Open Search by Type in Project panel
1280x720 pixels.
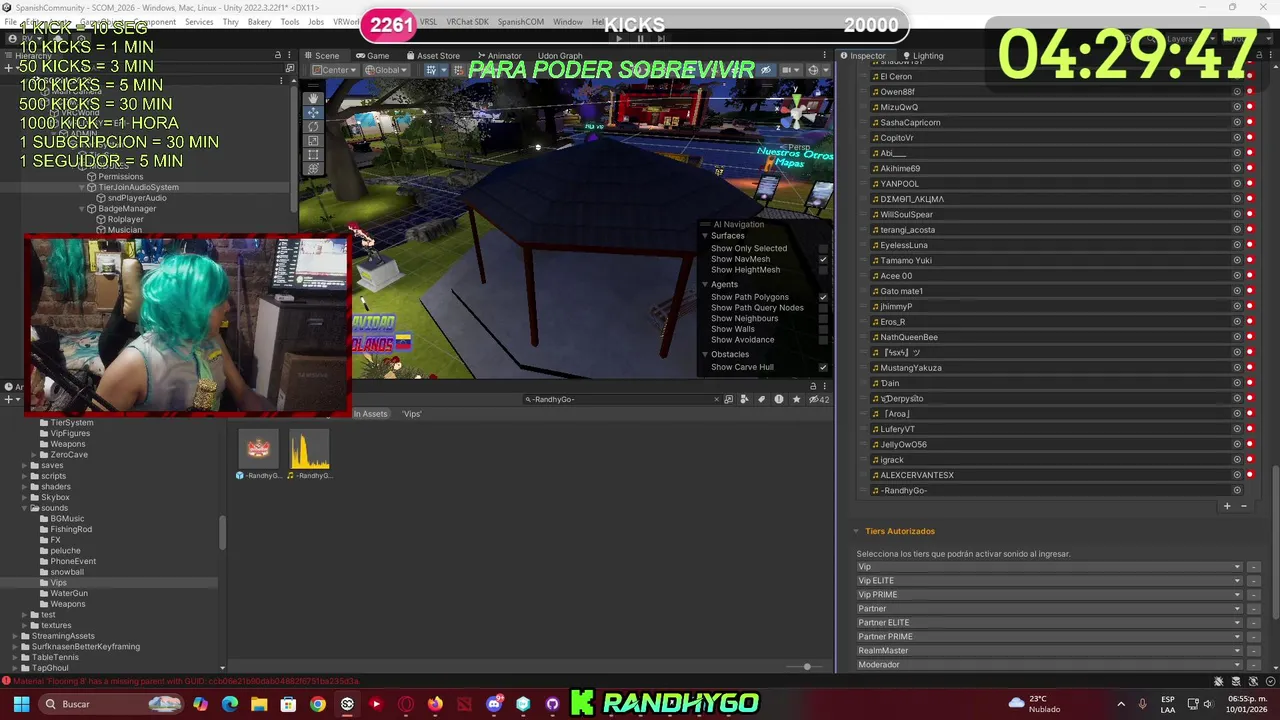744,399
